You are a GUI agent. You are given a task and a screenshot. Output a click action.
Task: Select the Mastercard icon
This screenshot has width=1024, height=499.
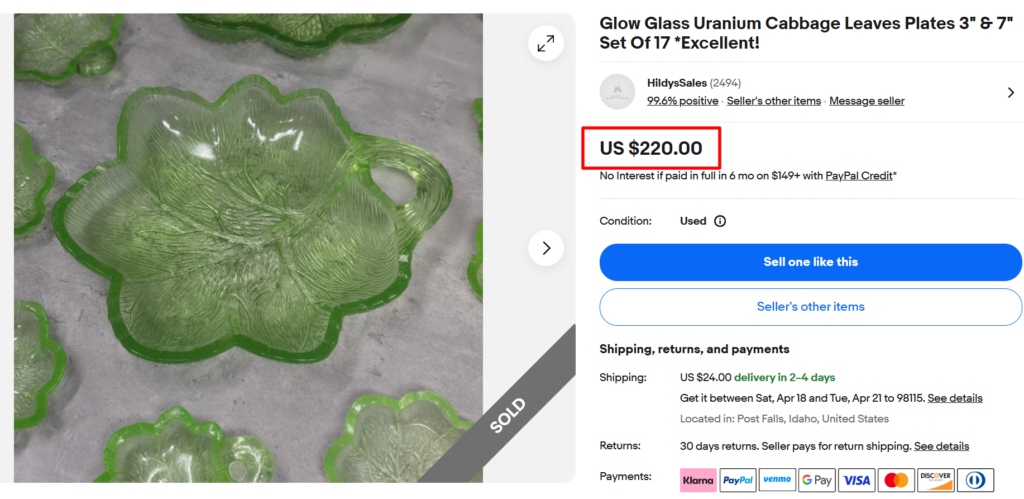(x=896, y=480)
